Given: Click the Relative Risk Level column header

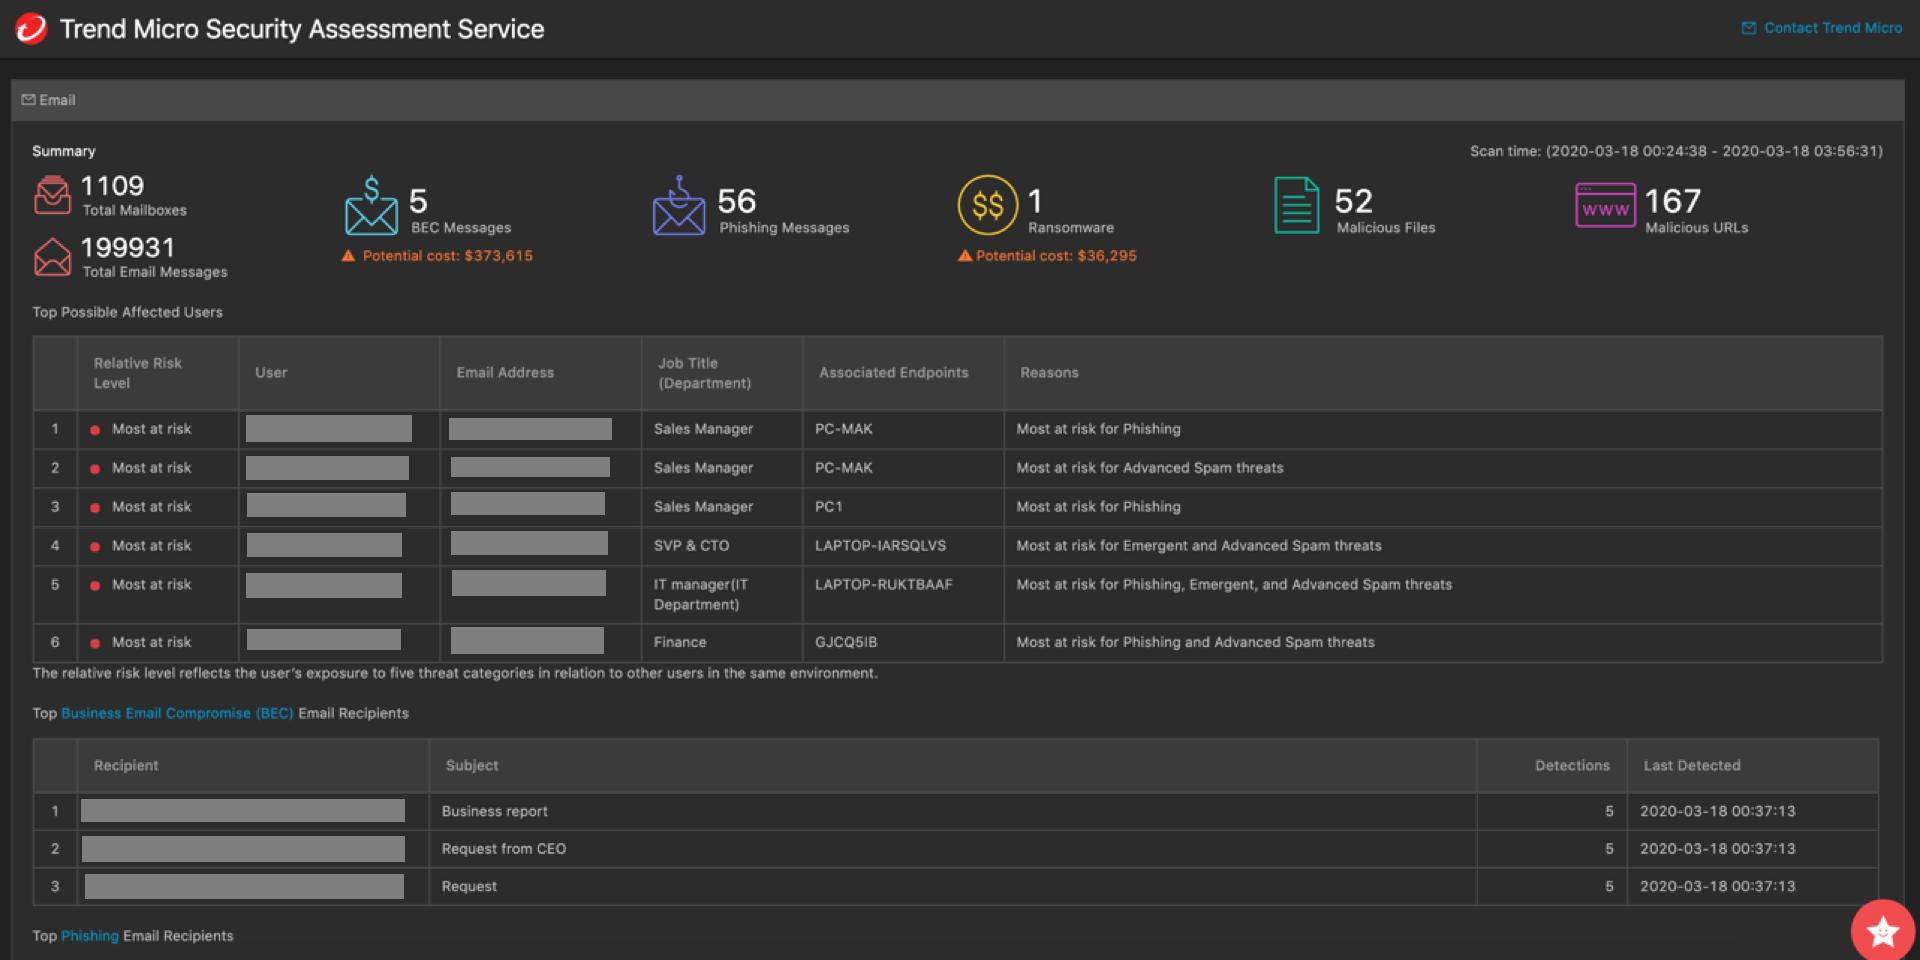Looking at the screenshot, I should (138, 373).
